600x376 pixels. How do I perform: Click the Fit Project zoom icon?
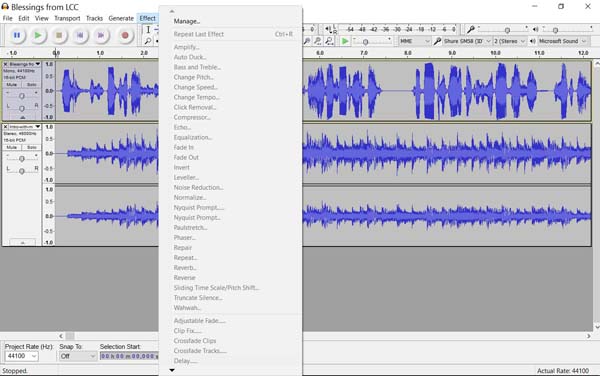point(329,41)
